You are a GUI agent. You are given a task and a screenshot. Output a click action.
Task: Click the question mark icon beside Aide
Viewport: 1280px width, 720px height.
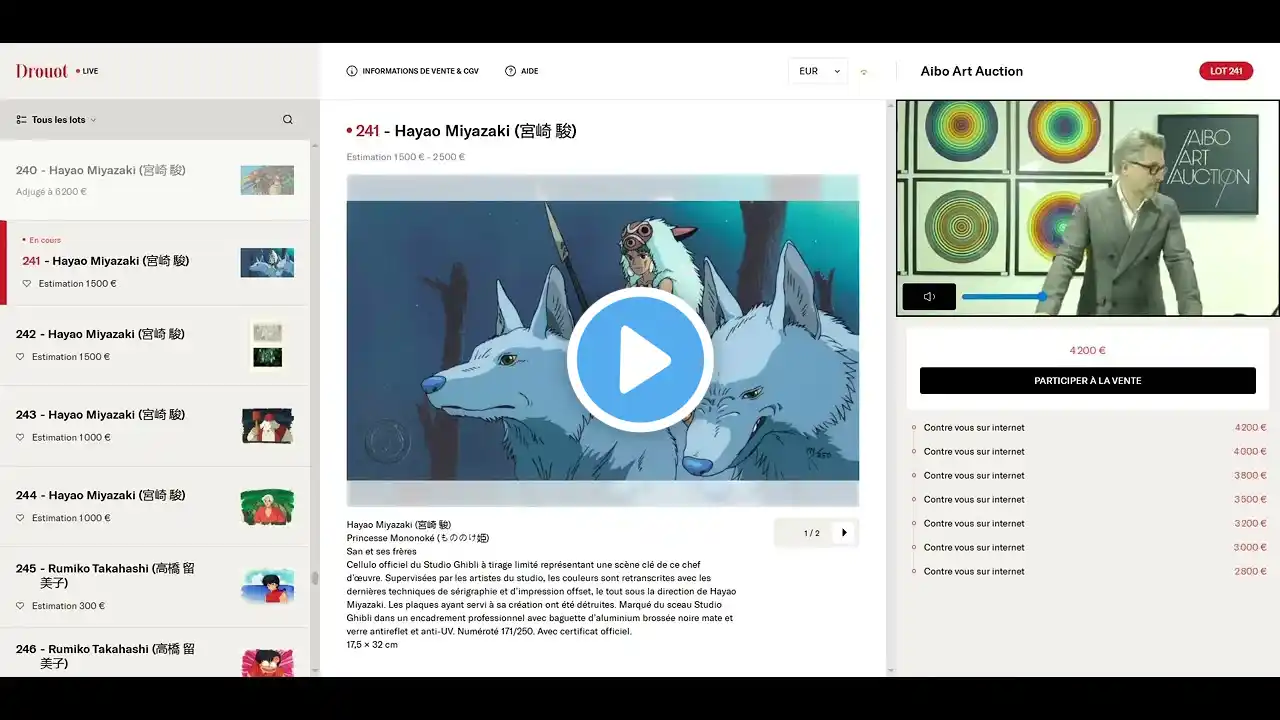tap(510, 71)
